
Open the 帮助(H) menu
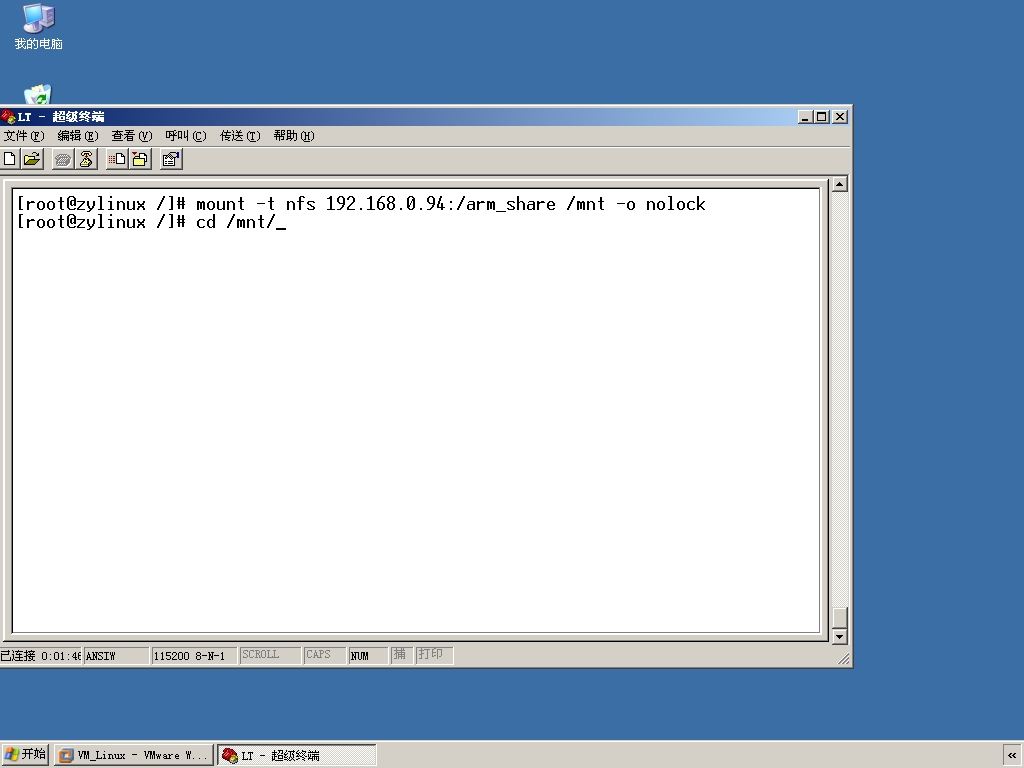pyautogui.click(x=294, y=136)
